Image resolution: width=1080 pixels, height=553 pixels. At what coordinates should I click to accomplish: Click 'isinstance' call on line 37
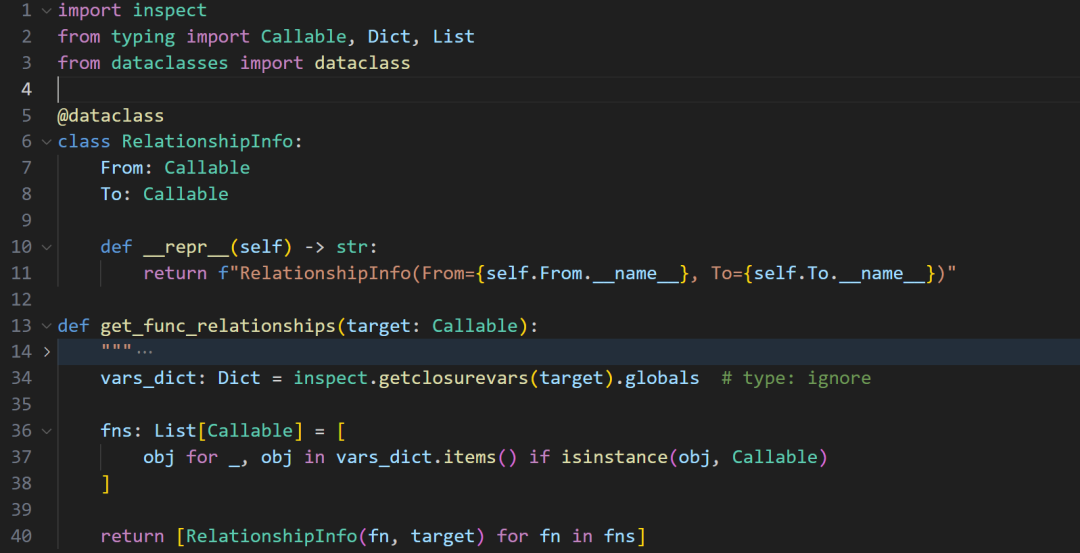[x=614, y=457]
